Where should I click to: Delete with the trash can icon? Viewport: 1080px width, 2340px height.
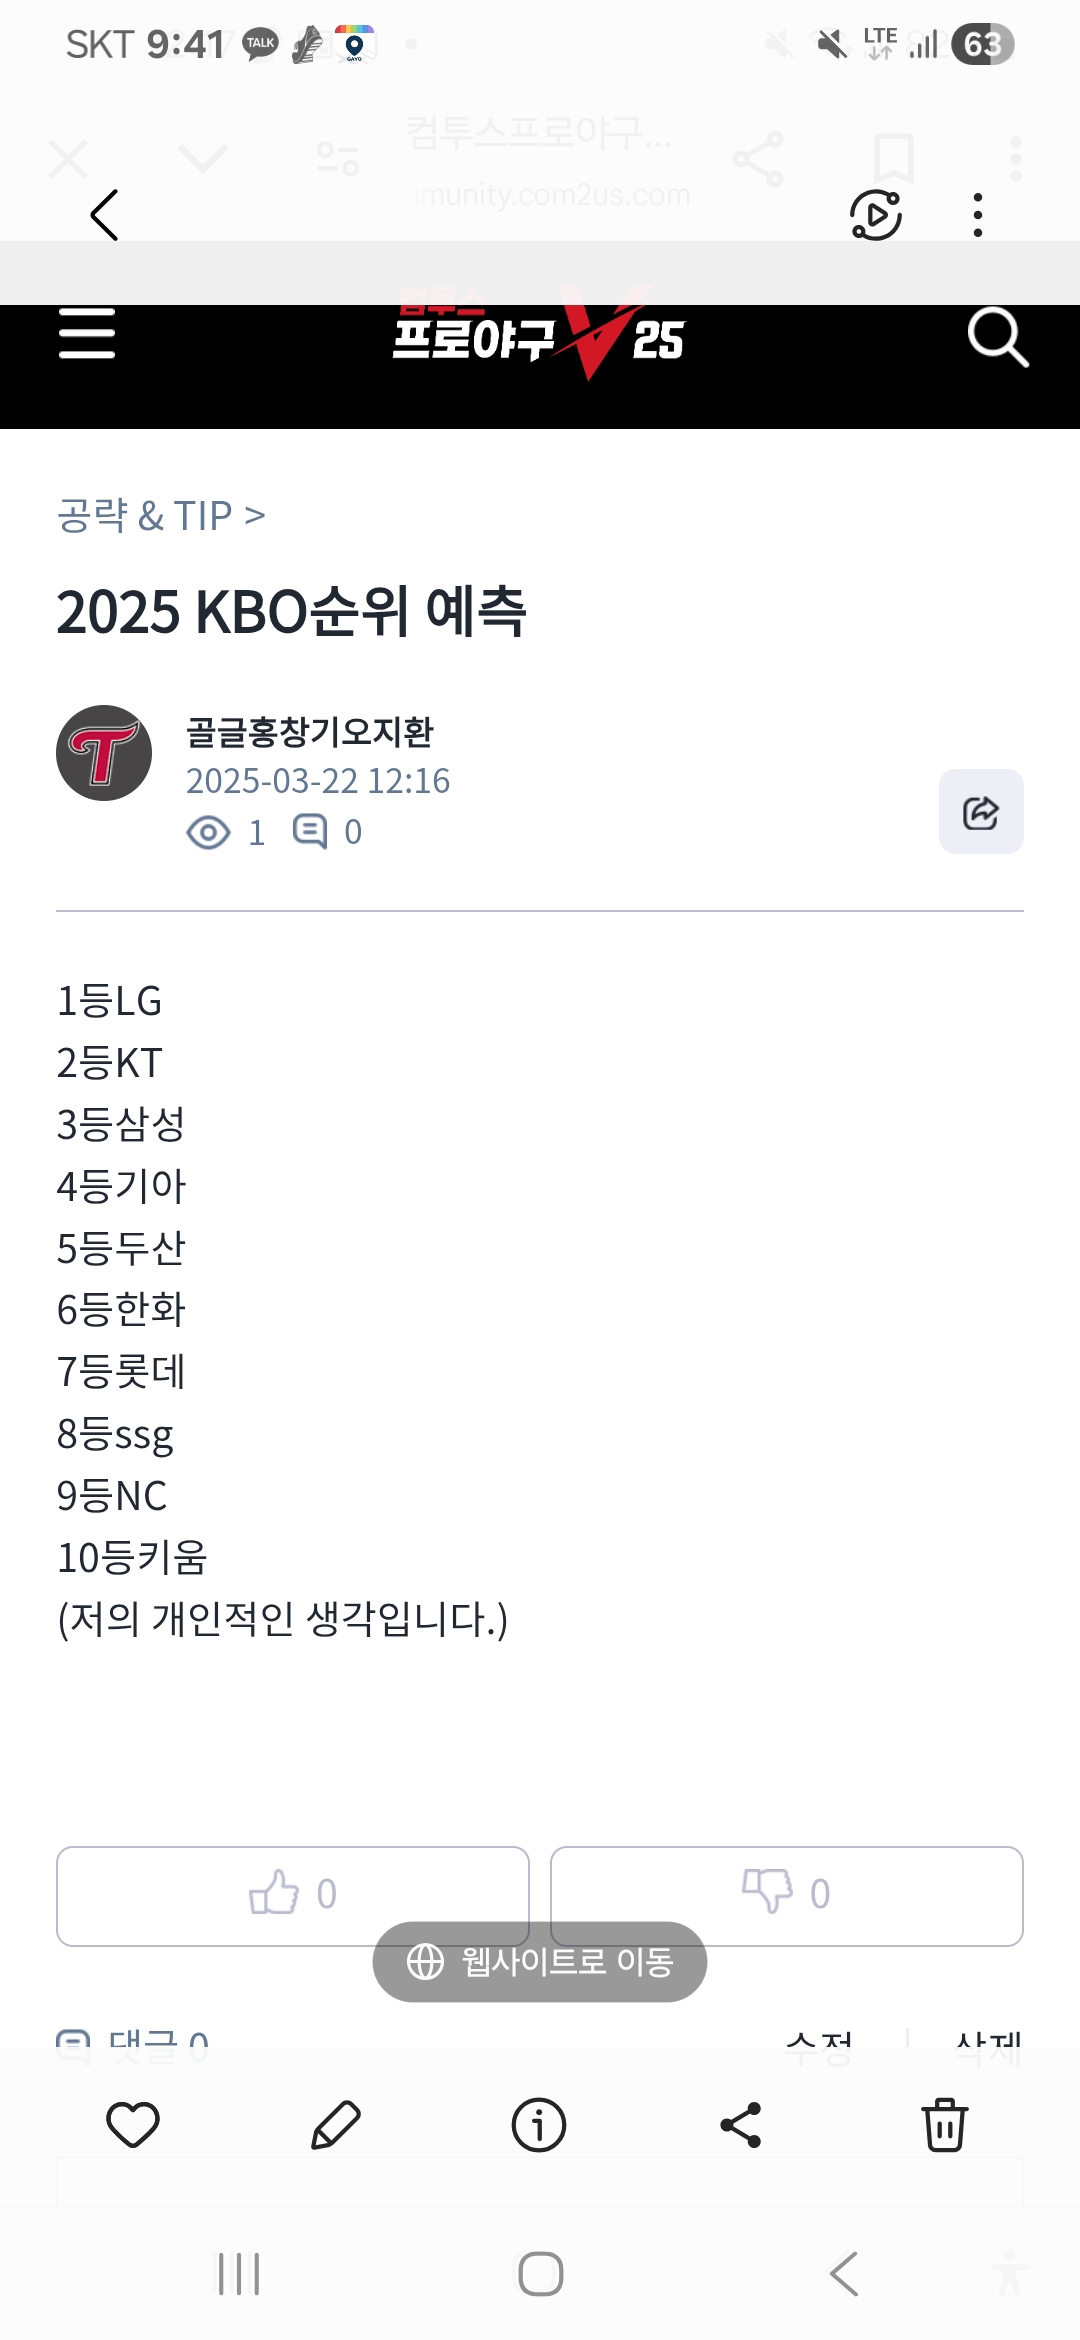click(x=944, y=2125)
